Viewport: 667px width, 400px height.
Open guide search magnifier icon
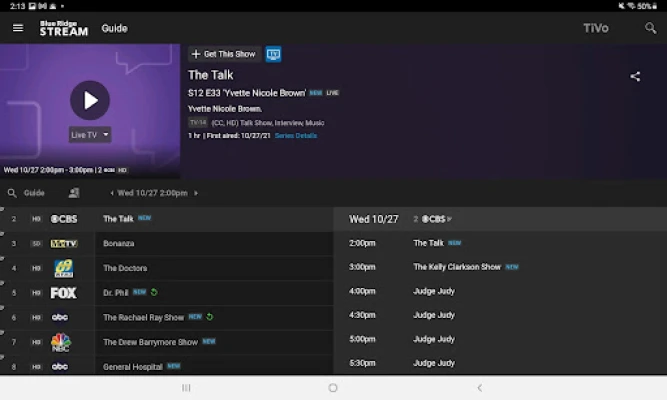(12, 193)
